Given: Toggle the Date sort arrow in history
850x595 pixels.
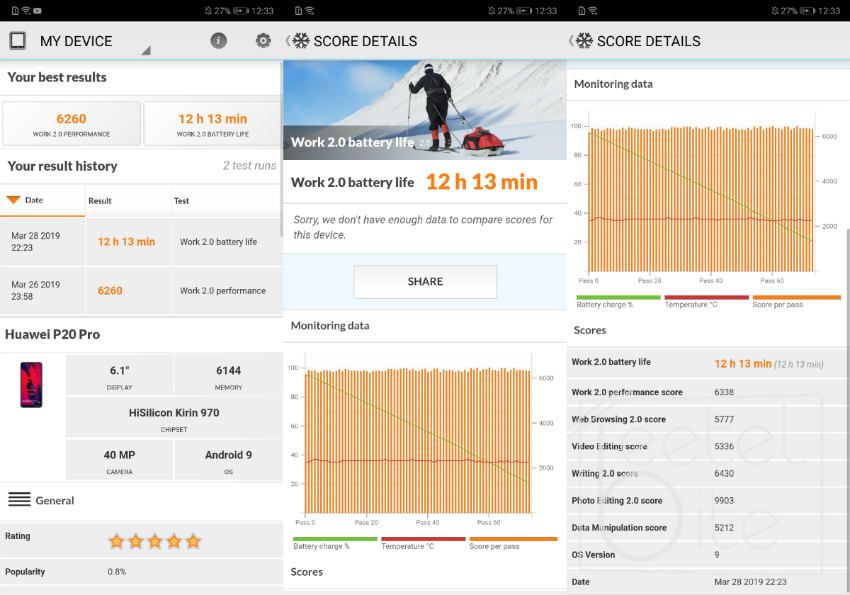Looking at the screenshot, I should pos(13,200).
